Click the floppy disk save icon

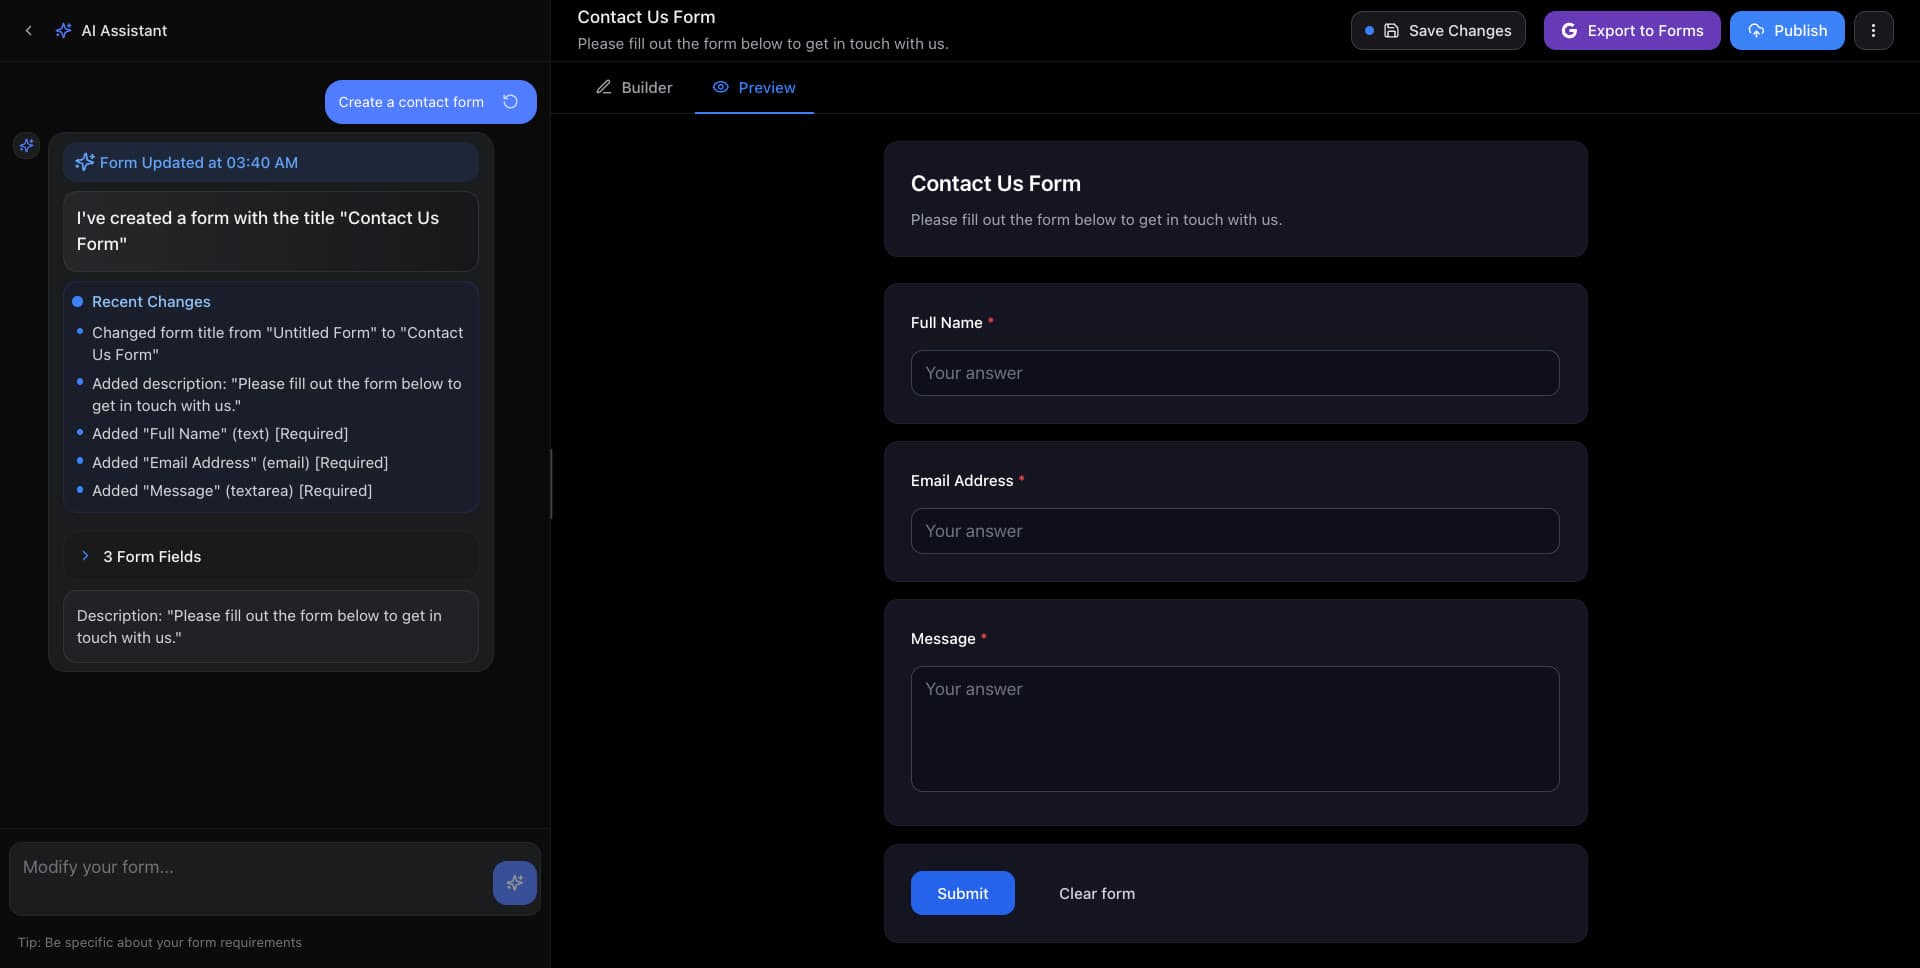pos(1391,31)
